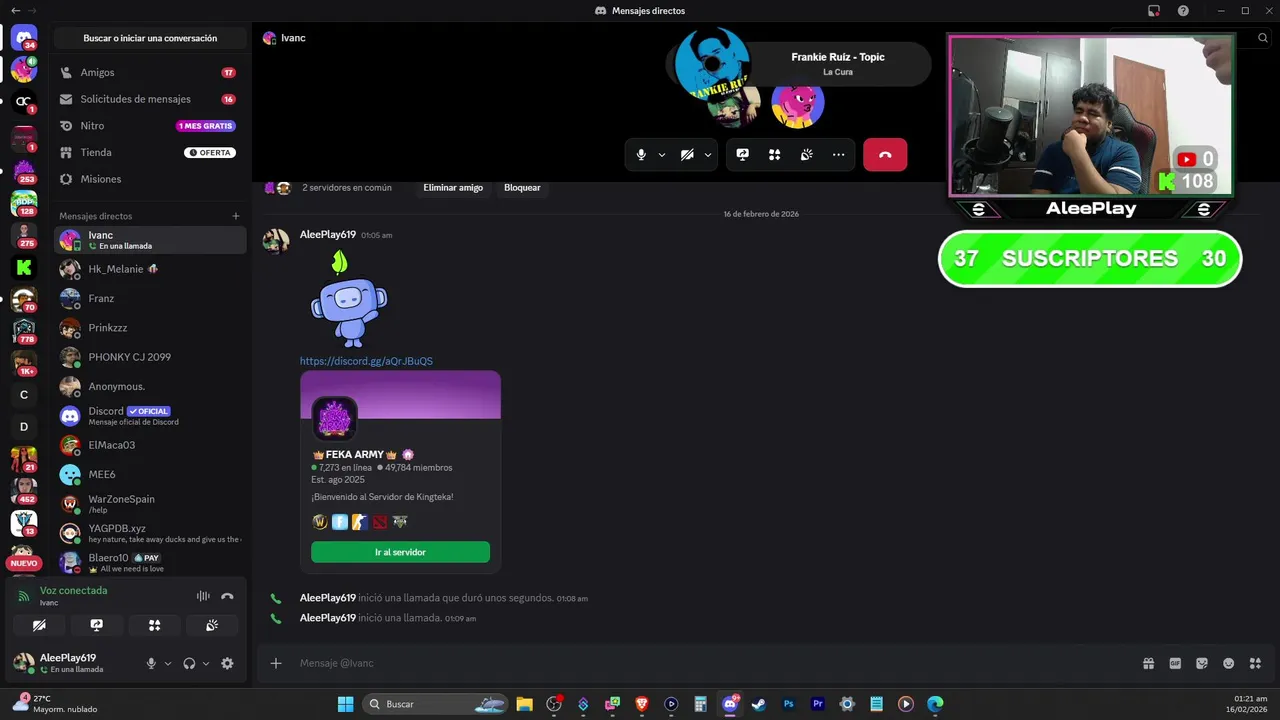Image resolution: width=1280 pixels, height=720 pixels.
Task: Open Discord help question mark icon
Action: (1184, 10)
